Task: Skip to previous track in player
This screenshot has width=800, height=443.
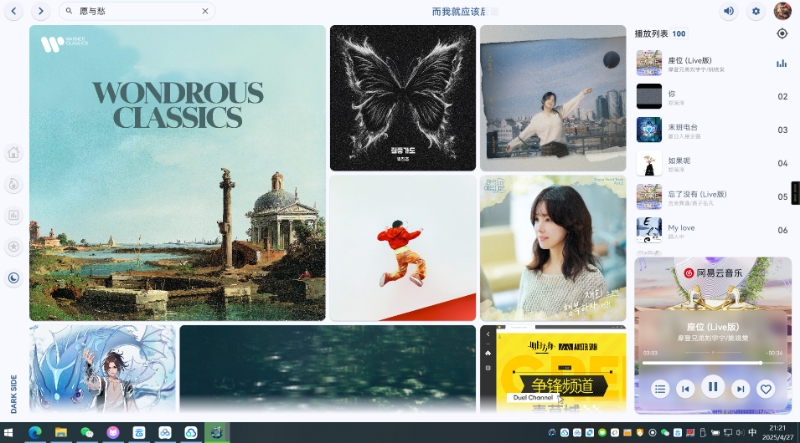Action: pyautogui.click(x=685, y=389)
